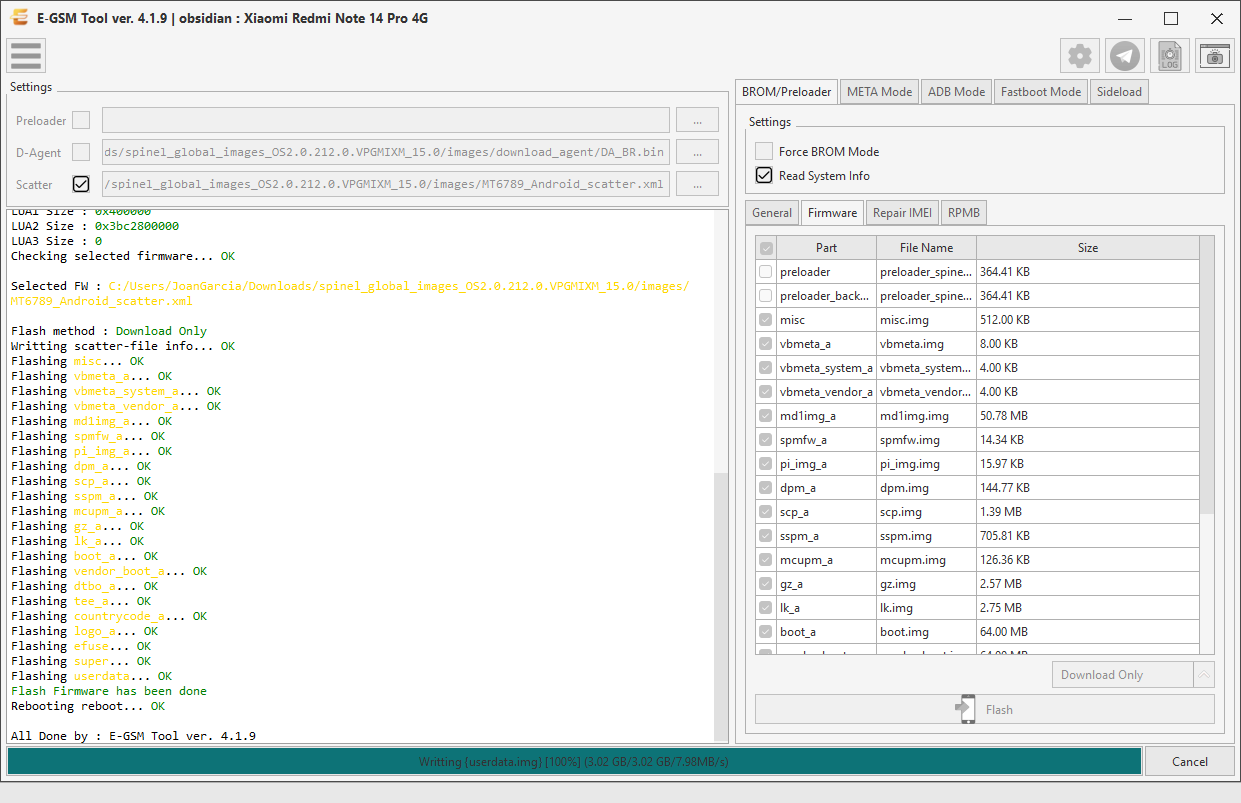The width and height of the screenshot is (1241, 803).
Task: Open the hamburger main menu
Action: tap(25, 56)
